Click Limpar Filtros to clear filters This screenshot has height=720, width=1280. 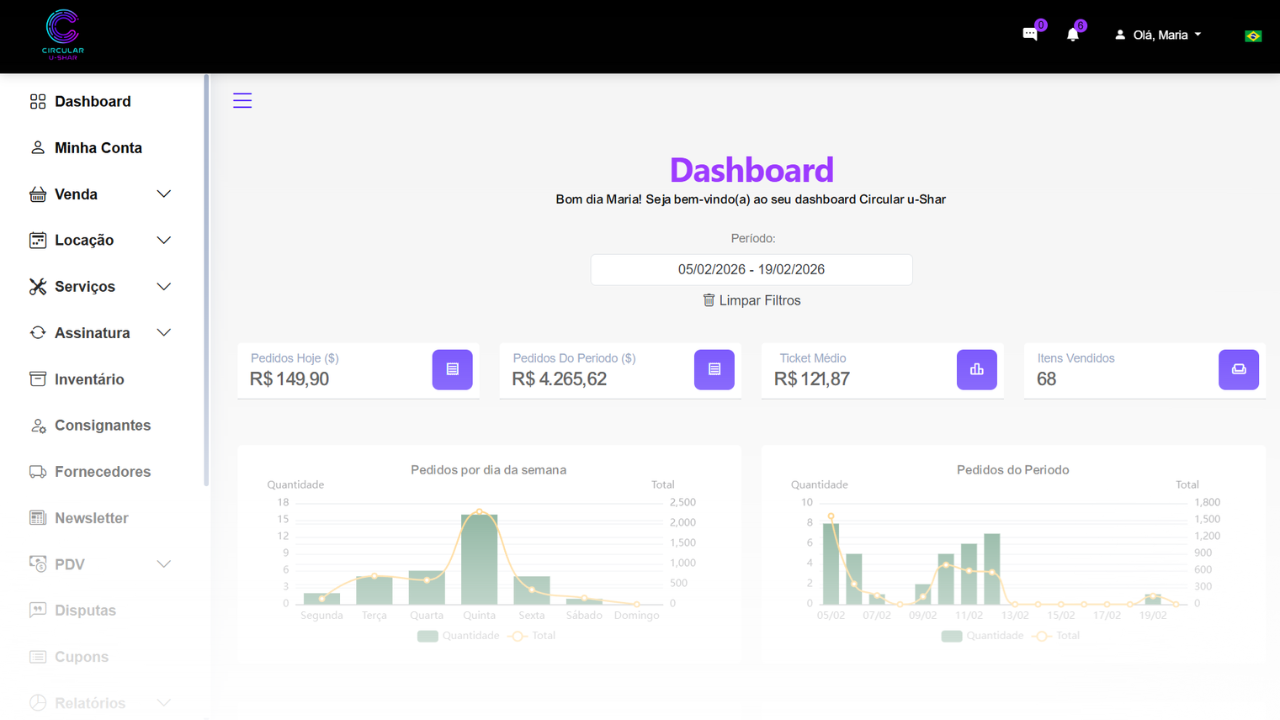(751, 300)
